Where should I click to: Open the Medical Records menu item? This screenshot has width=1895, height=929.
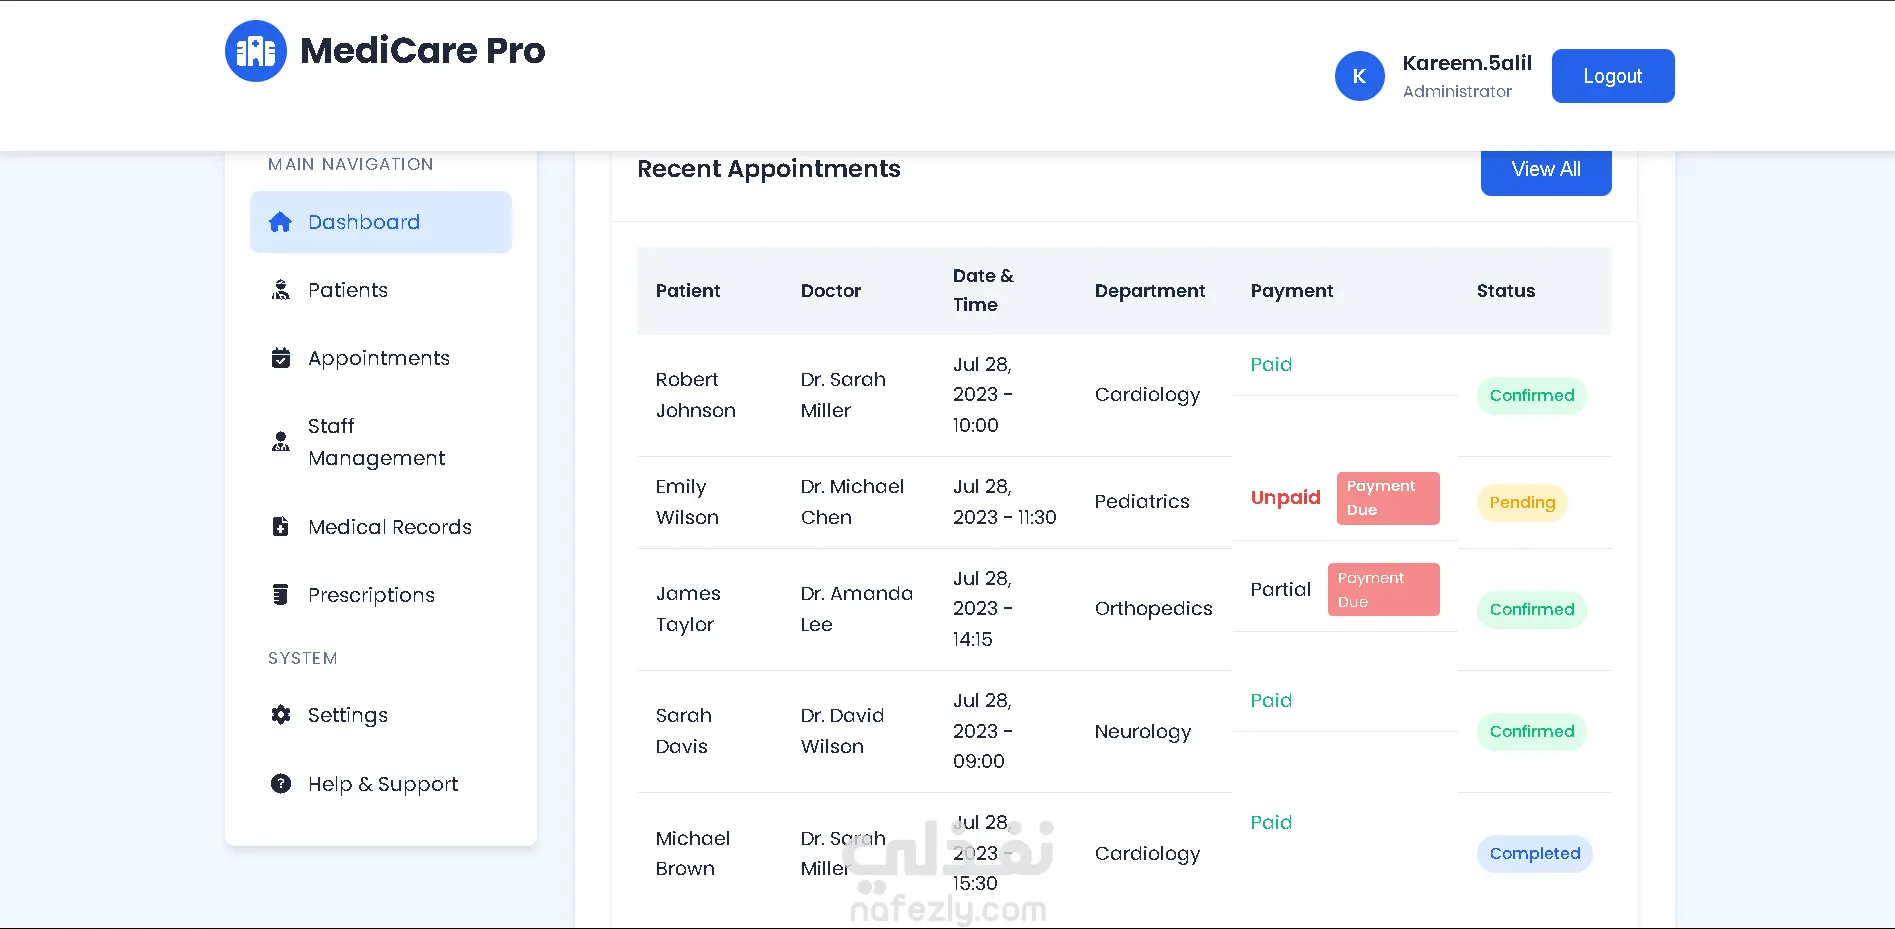point(389,527)
